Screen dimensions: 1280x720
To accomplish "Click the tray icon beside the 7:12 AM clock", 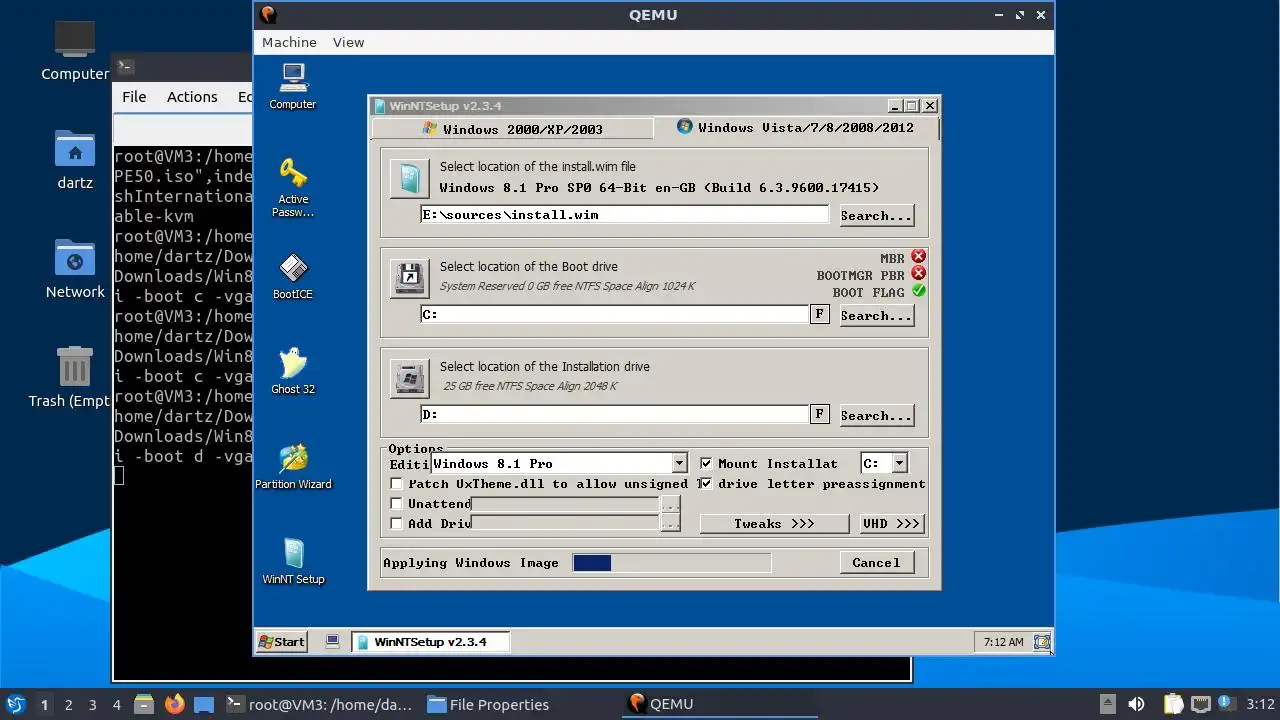I will 1041,641.
